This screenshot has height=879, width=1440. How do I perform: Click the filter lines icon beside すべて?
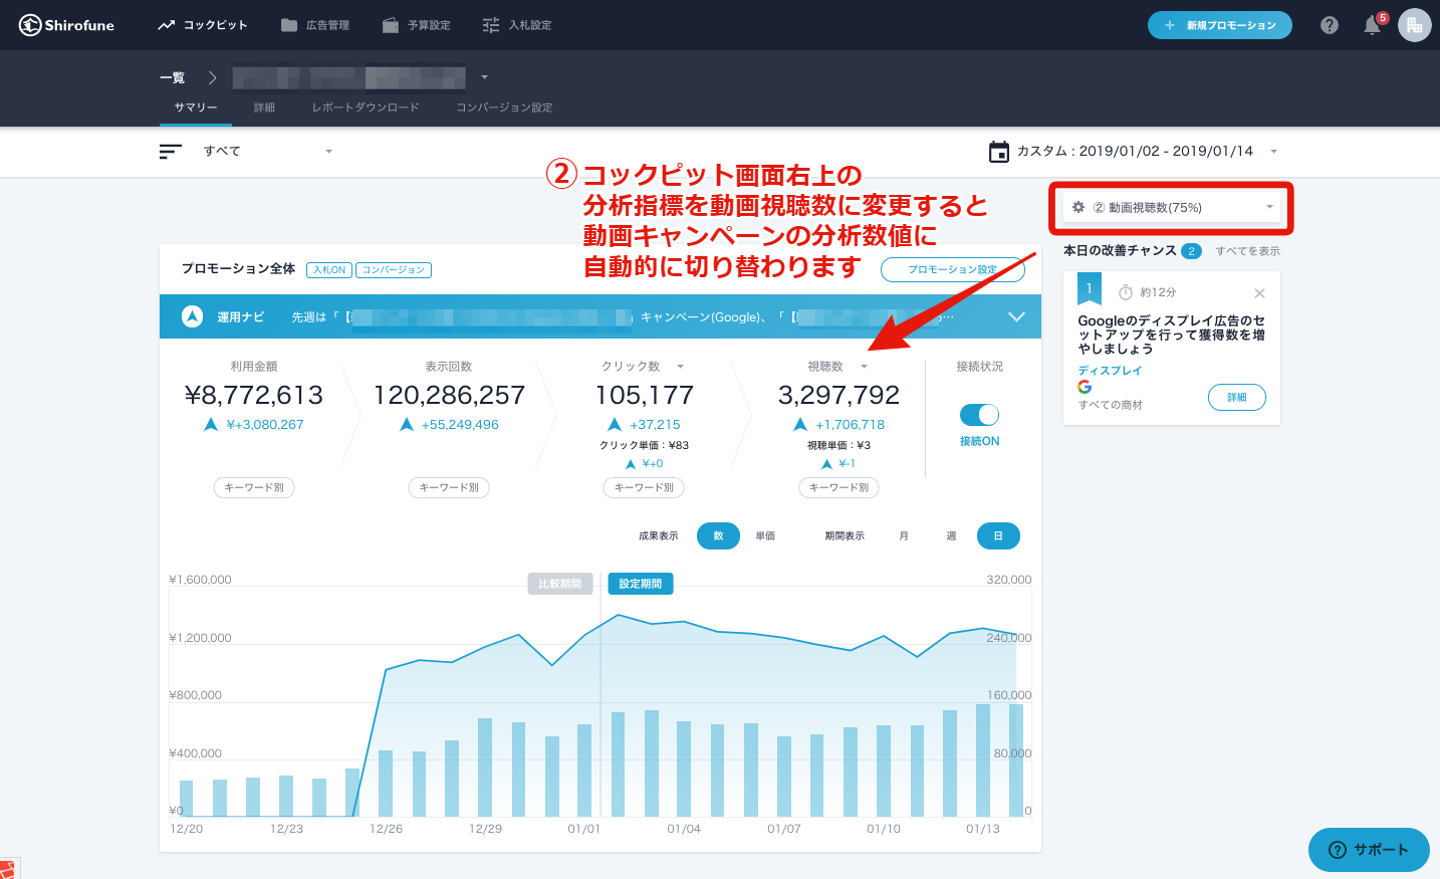(x=170, y=151)
